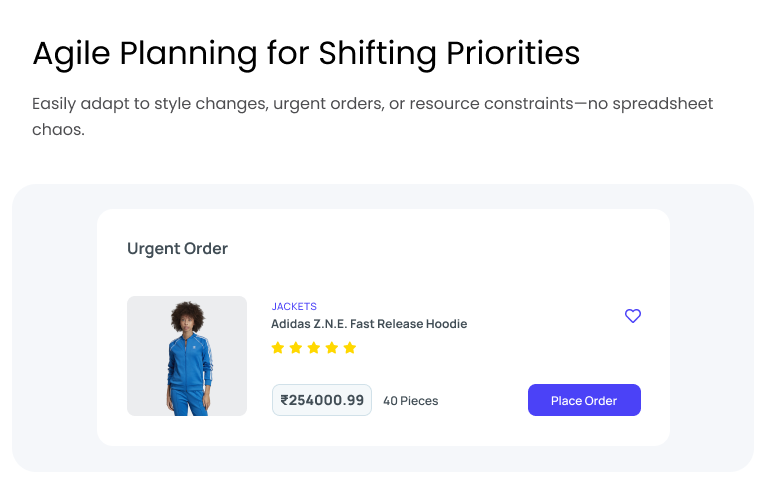
Task: Select the fifth rating star
Action: click(350, 348)
